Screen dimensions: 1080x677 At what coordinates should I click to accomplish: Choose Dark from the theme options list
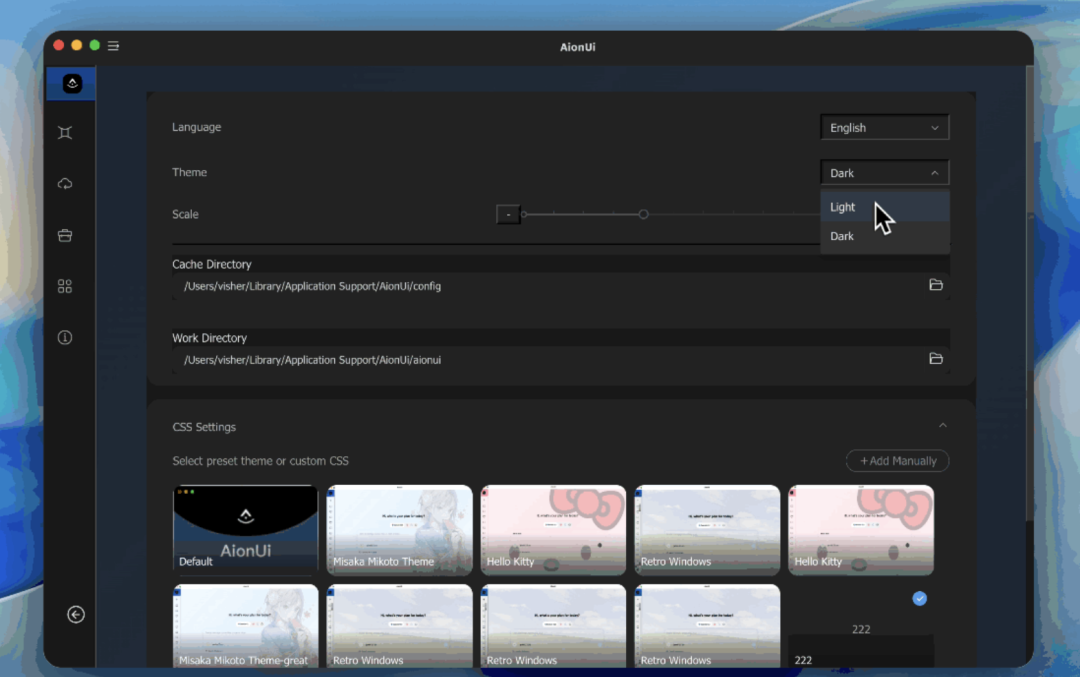843,236
